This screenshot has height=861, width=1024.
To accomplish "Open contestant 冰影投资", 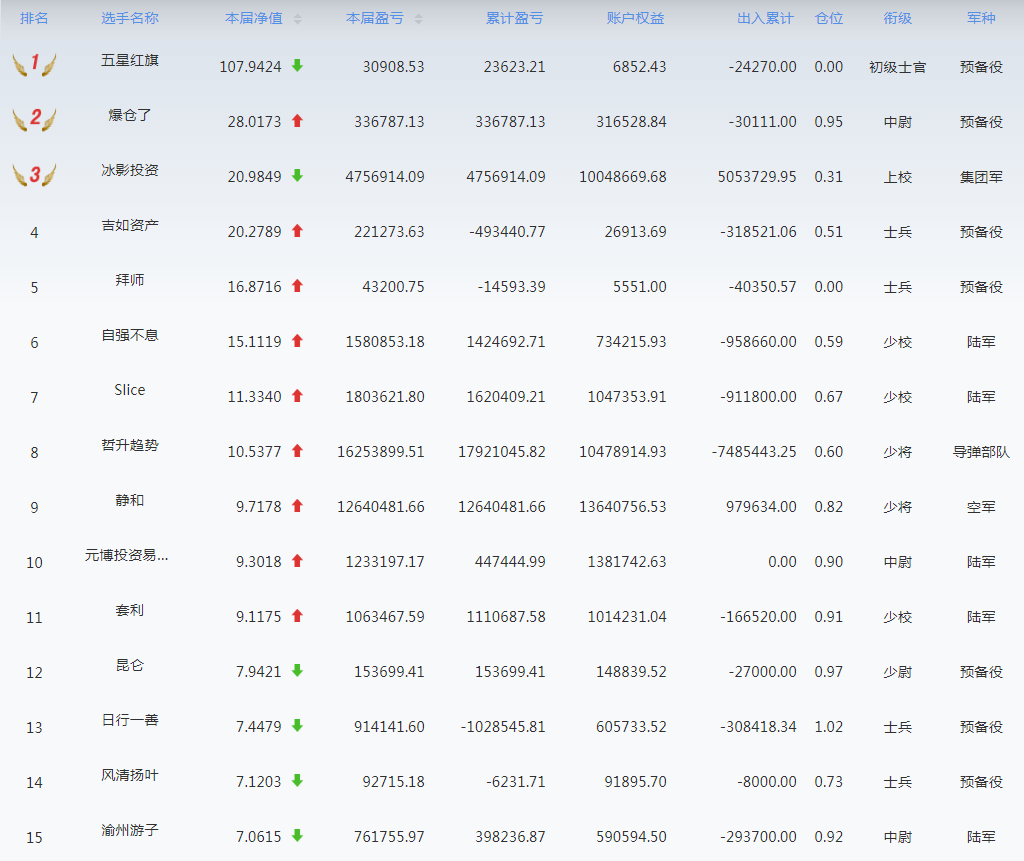I will coord(130,170).
